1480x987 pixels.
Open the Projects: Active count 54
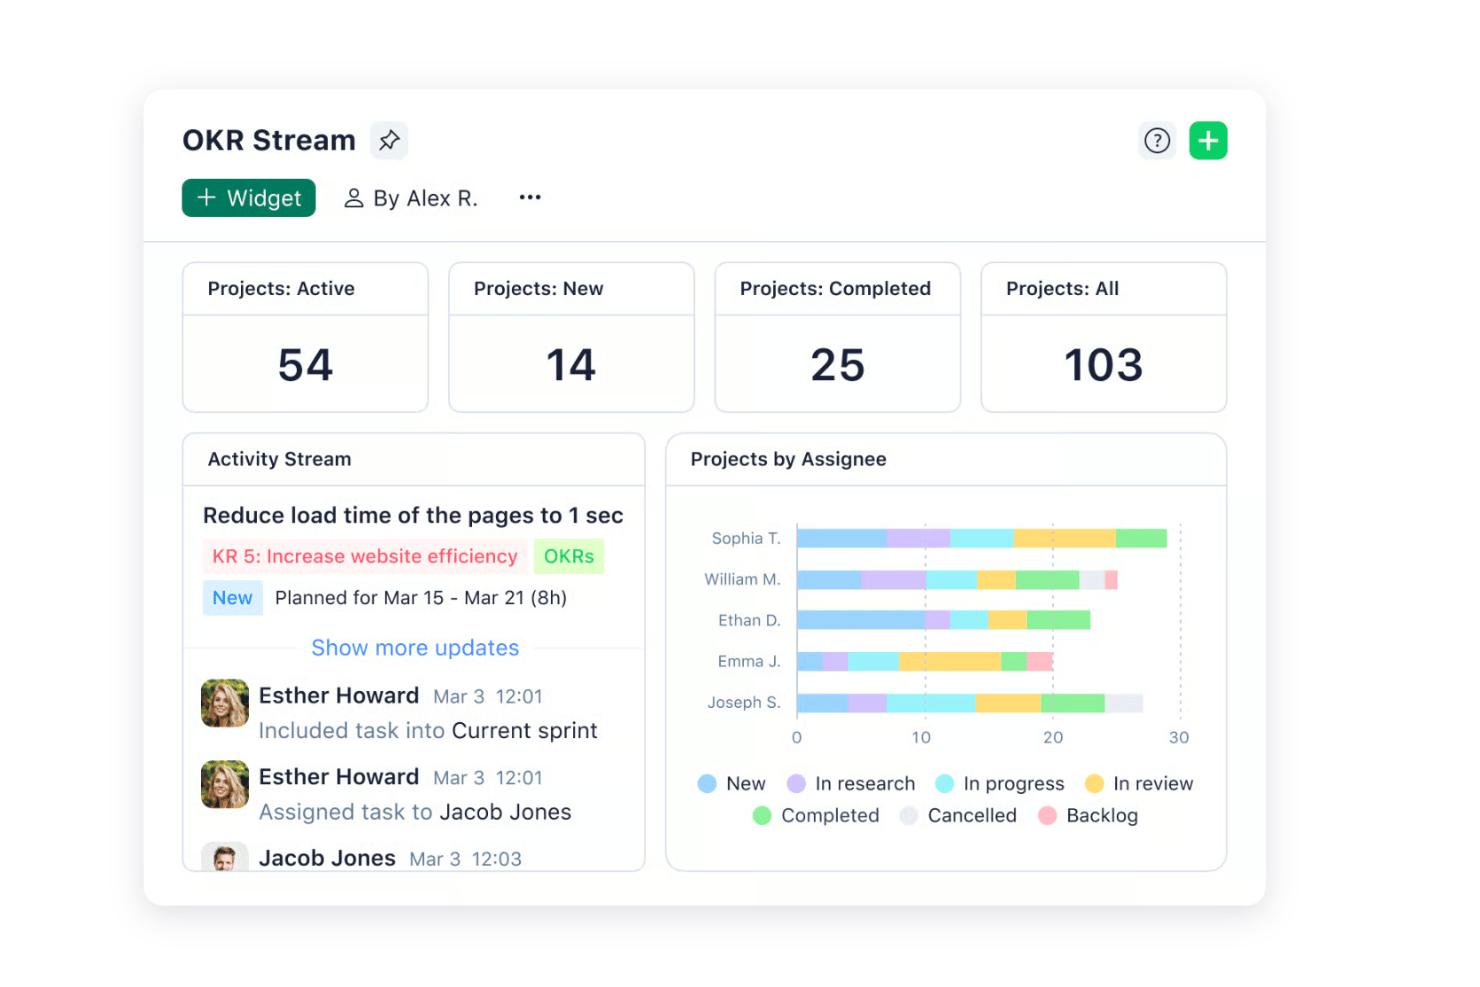tap(305, 365)
